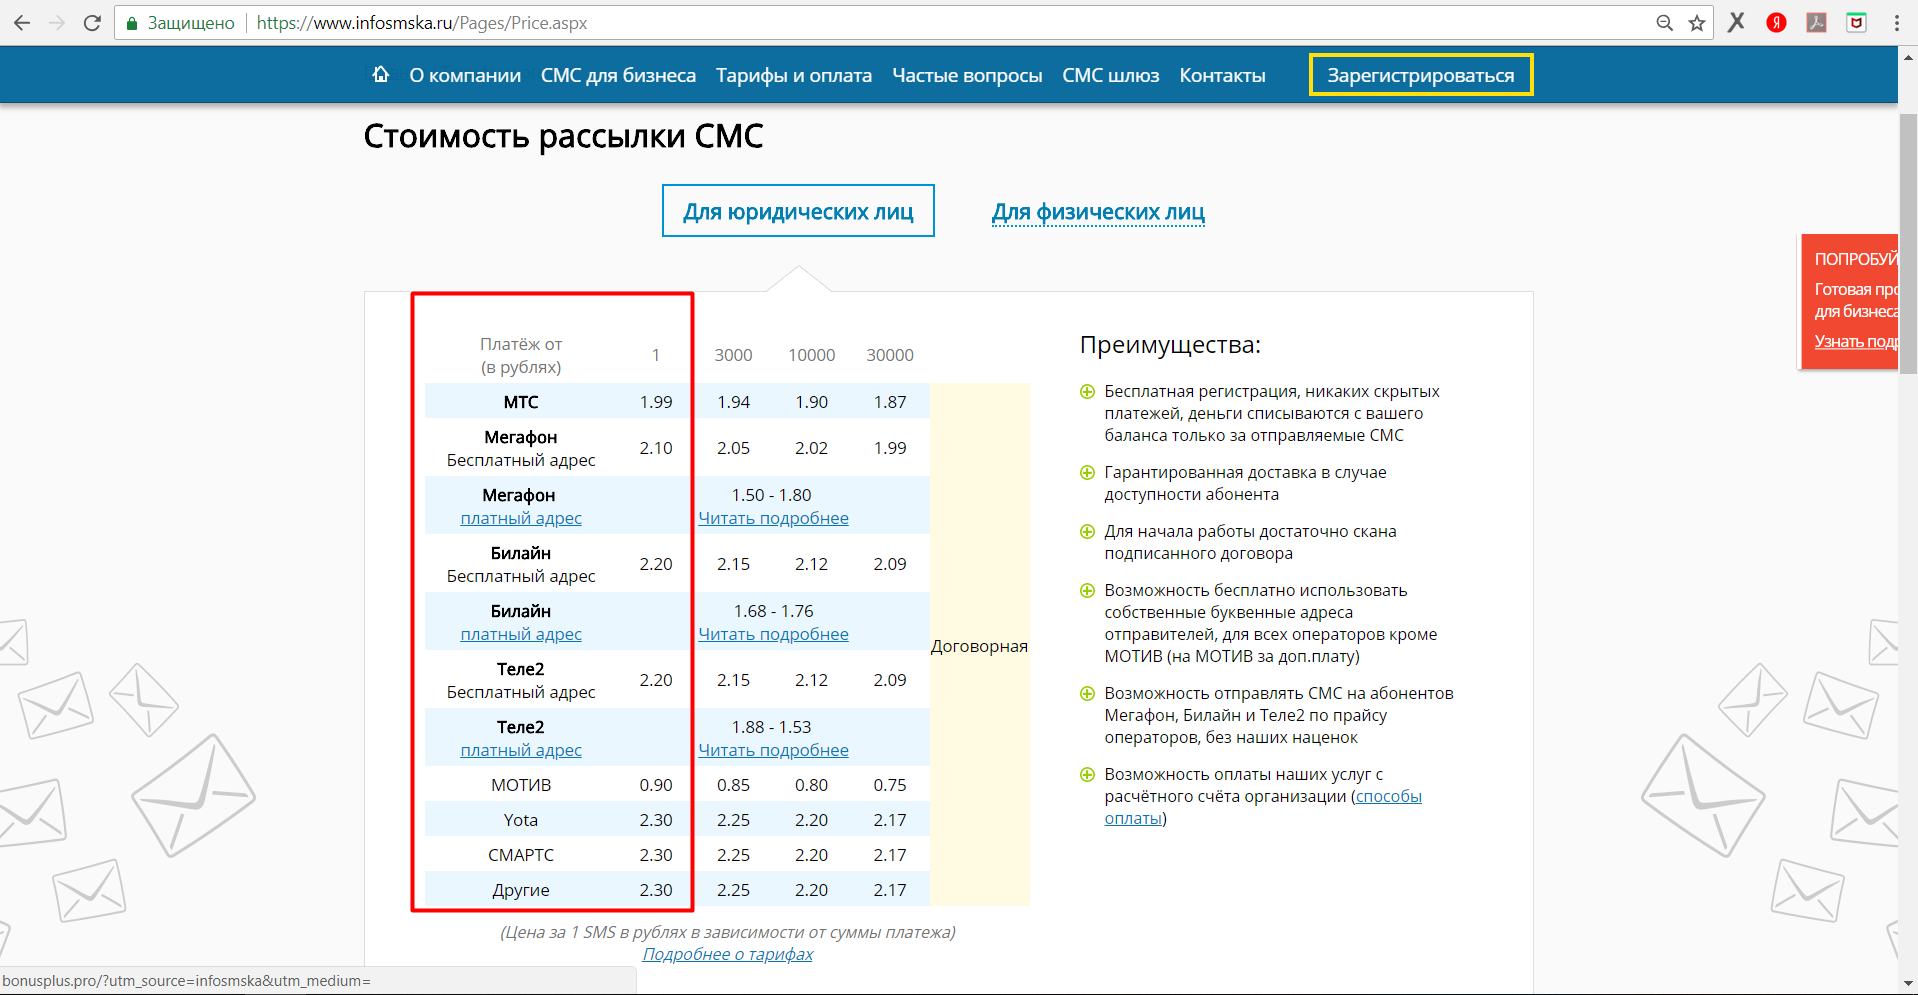1918x995 pixels.
Task: Open the Chrome three-dot menu
Action: point(1896,23)
